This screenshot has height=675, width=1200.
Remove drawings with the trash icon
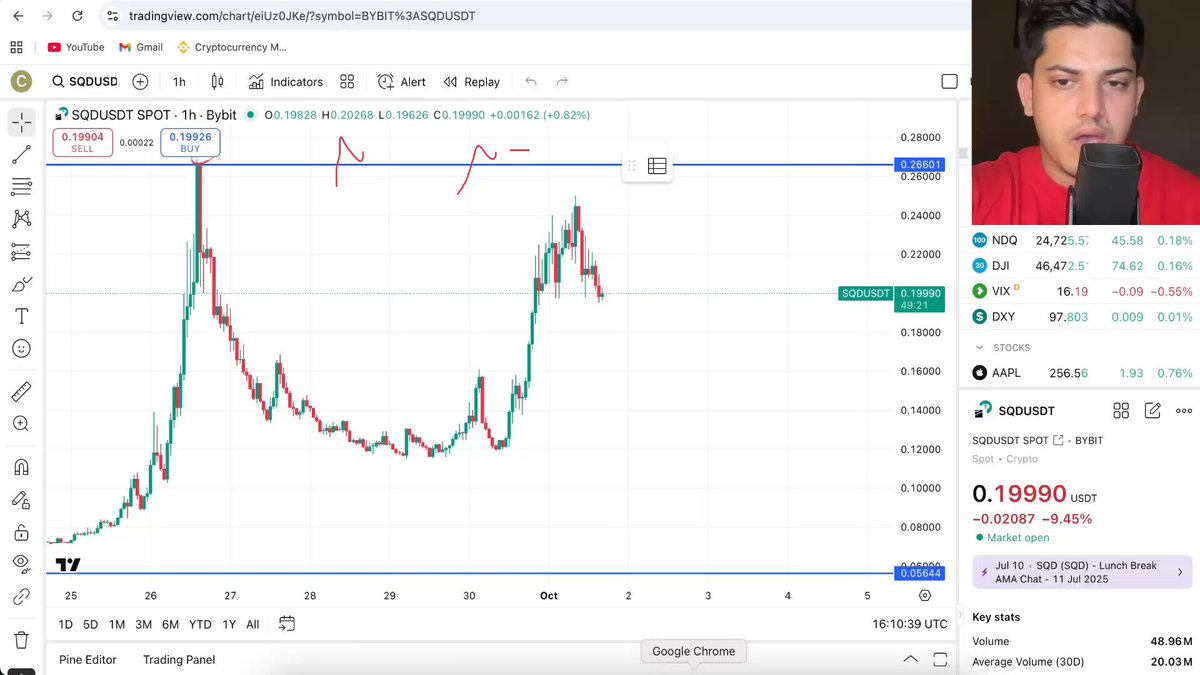[x=21, y=640]
